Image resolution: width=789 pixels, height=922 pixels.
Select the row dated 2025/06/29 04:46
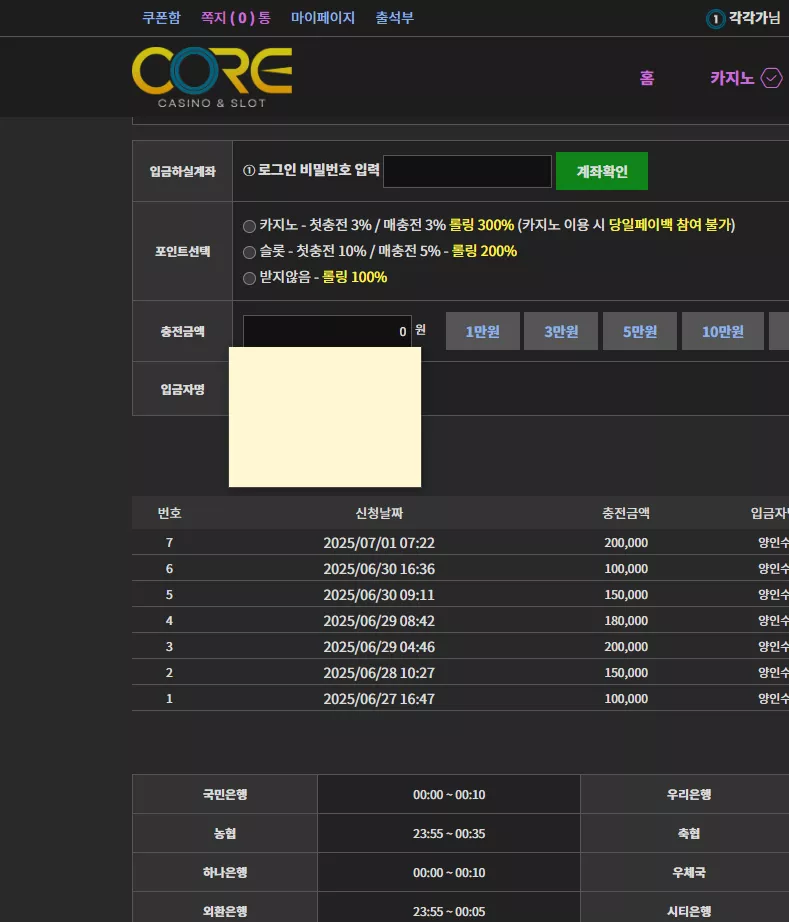[x=460, y=646]
